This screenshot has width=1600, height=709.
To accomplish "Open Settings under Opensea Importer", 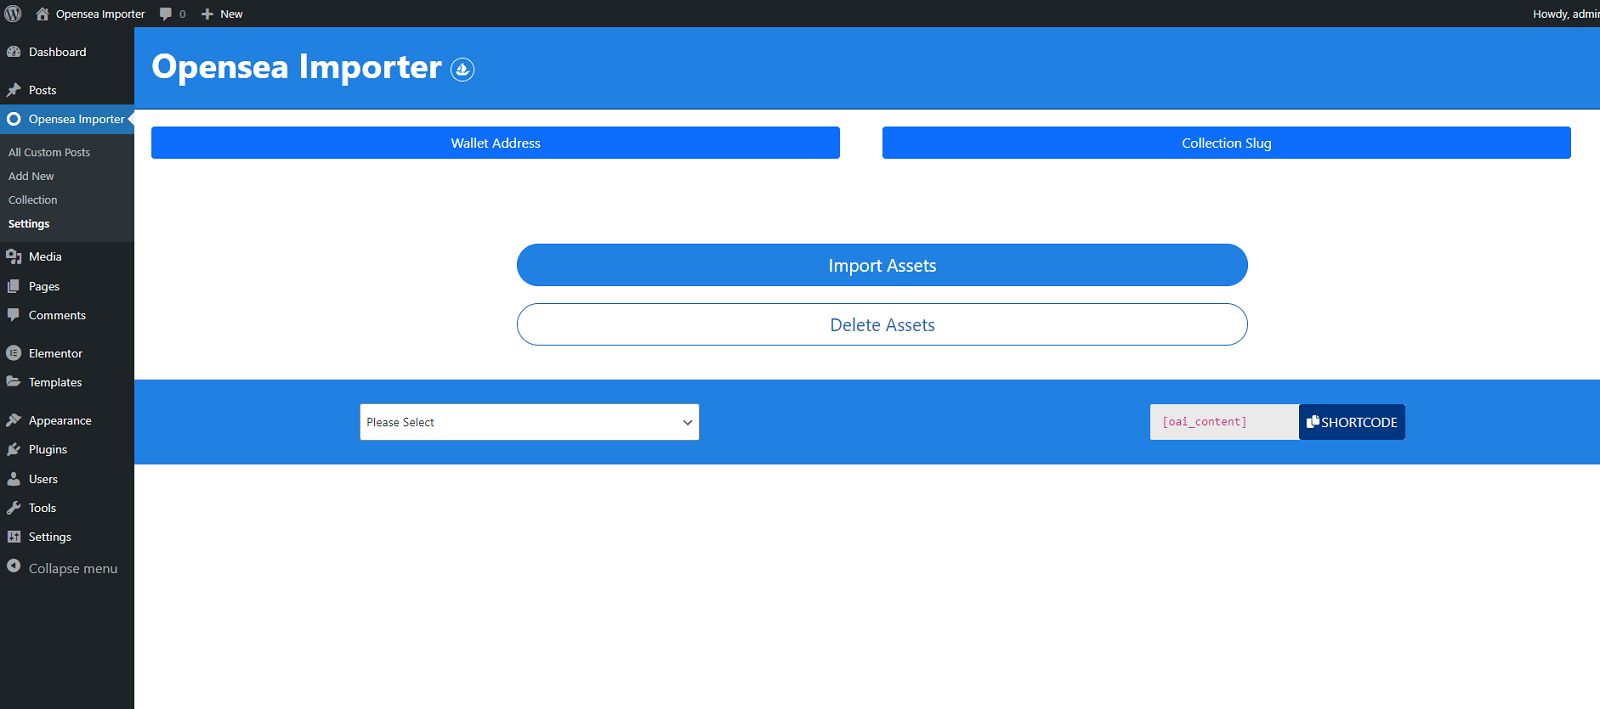I will tap(29, 224).
